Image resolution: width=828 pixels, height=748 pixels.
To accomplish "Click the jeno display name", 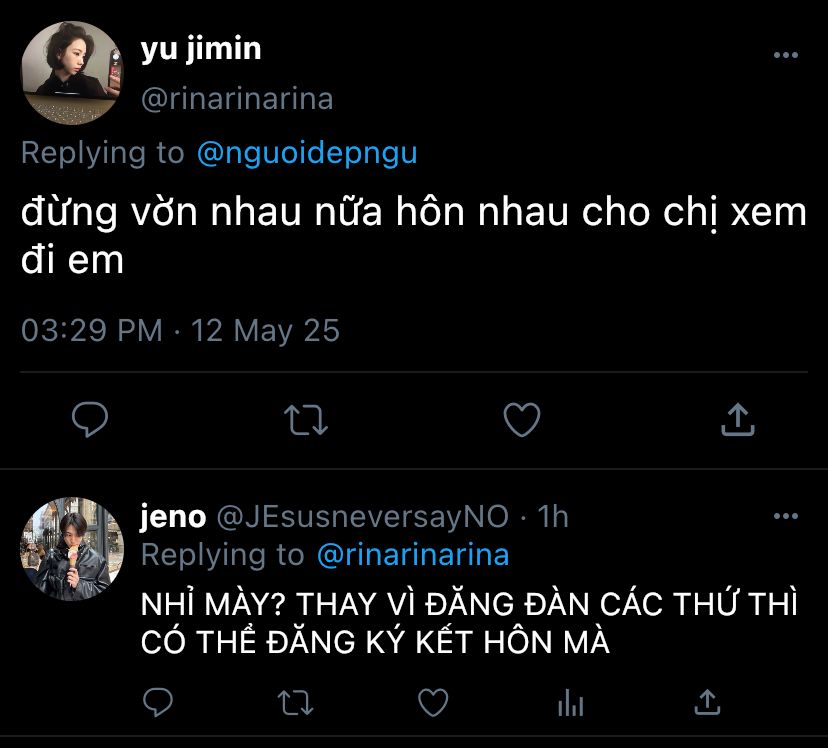I will tap(173, 516).
